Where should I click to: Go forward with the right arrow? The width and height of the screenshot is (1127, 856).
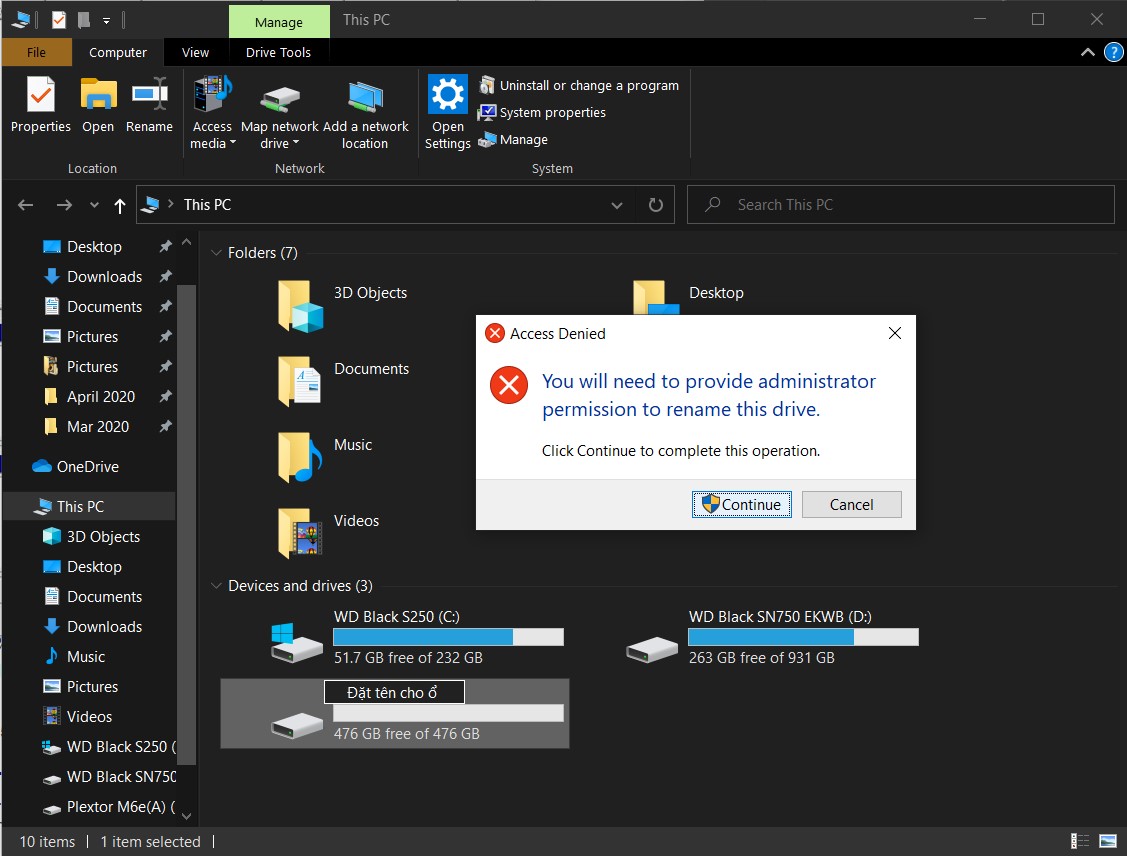[64, 205]
